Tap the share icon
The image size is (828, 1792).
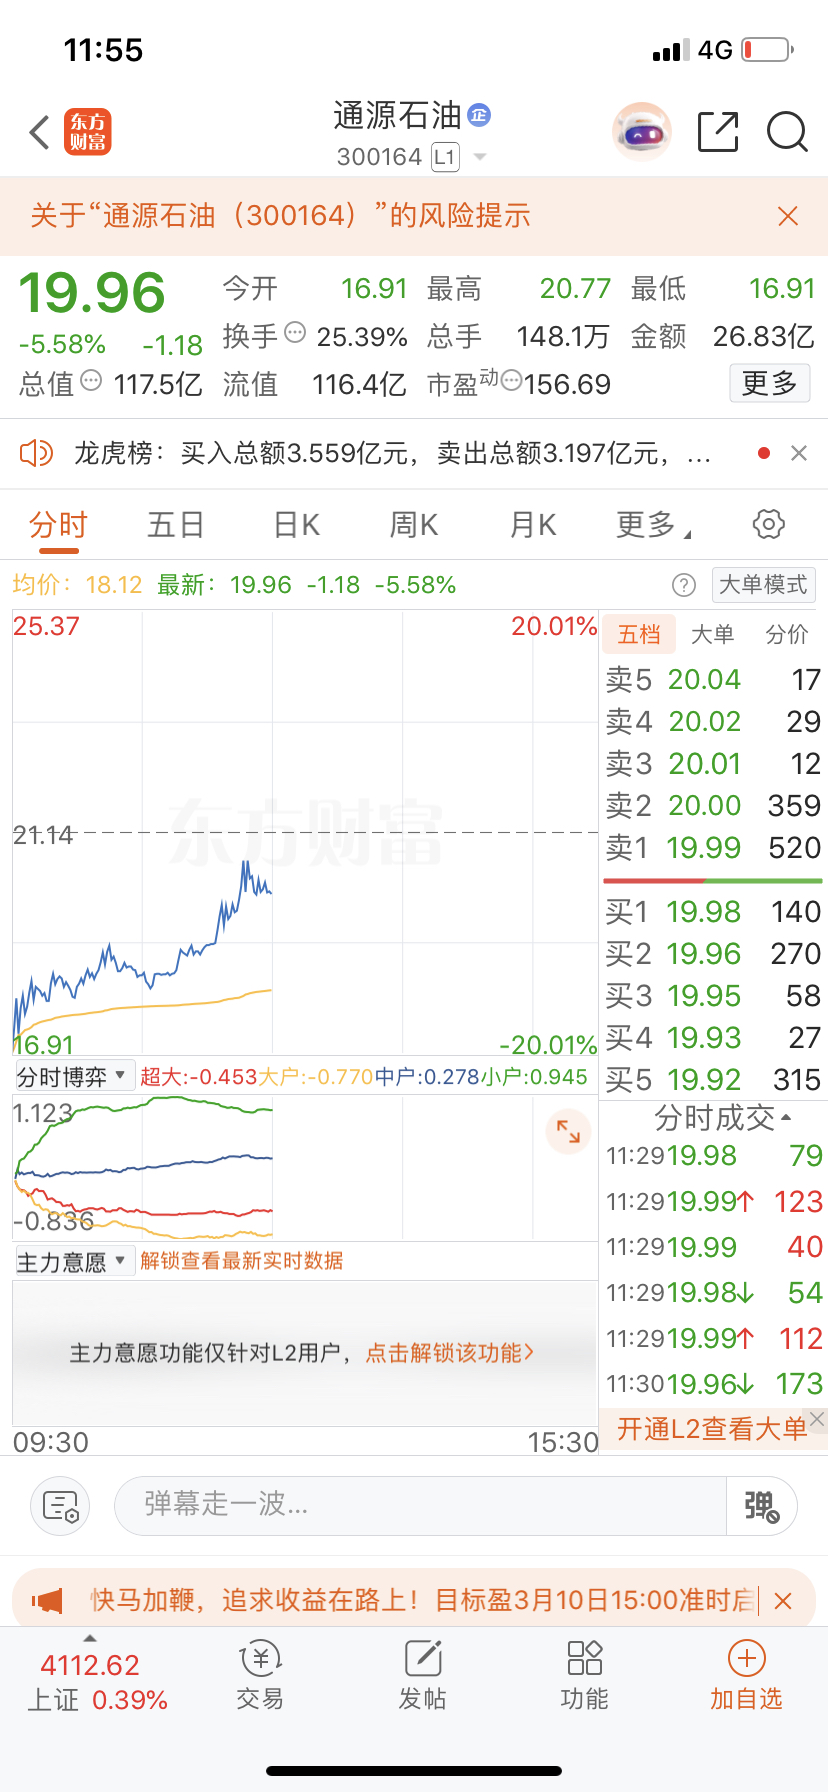click(x=717, y=132)
